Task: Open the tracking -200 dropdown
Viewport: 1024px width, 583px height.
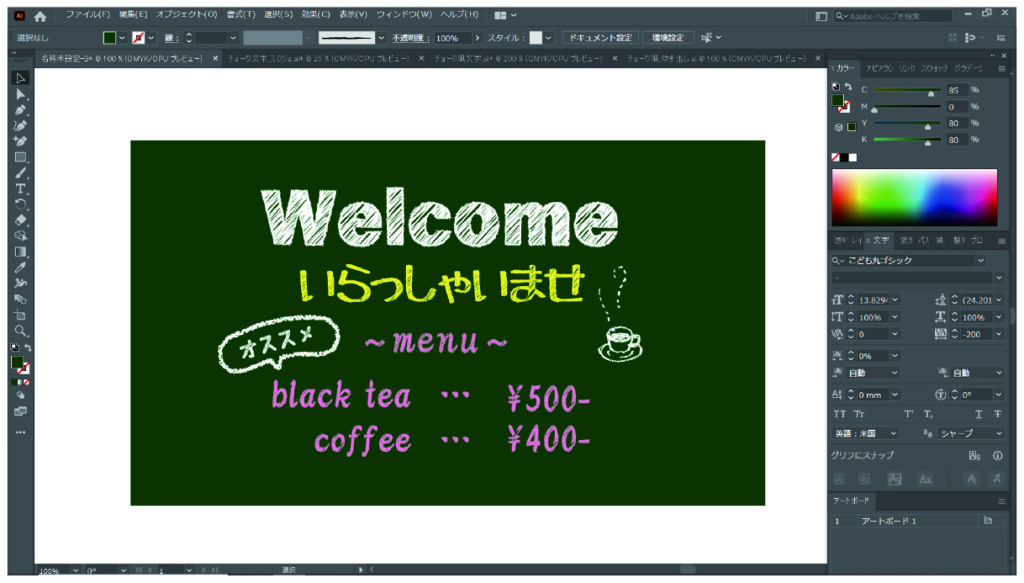Action: pos(999,334)
